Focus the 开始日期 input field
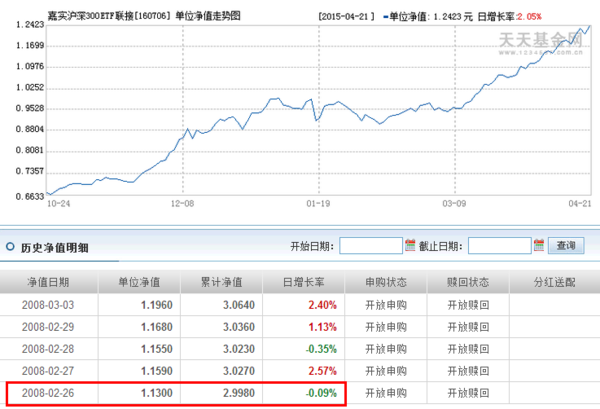Viewport: 600px width, 409px height. (371, 245)
